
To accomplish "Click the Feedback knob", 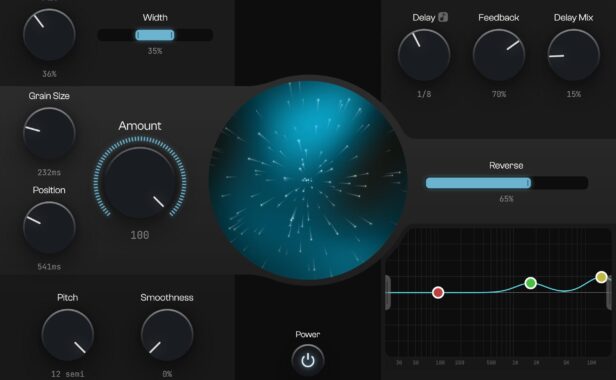I will point(499,55).
